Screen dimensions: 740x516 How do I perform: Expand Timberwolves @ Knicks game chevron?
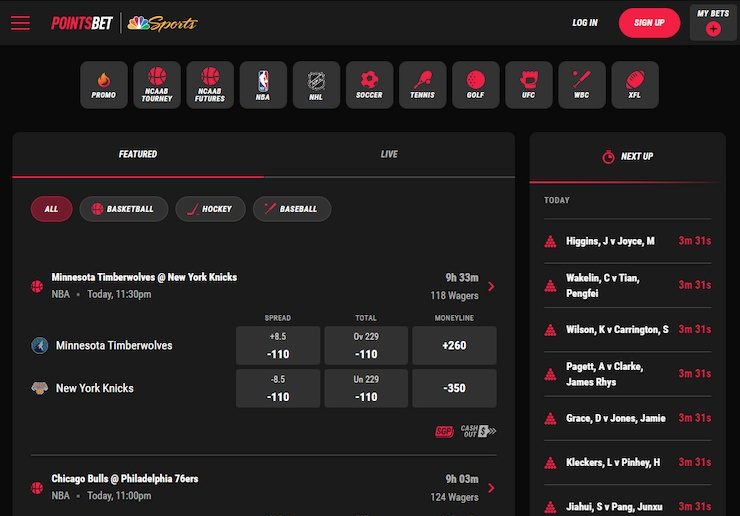tap(491, 286)
